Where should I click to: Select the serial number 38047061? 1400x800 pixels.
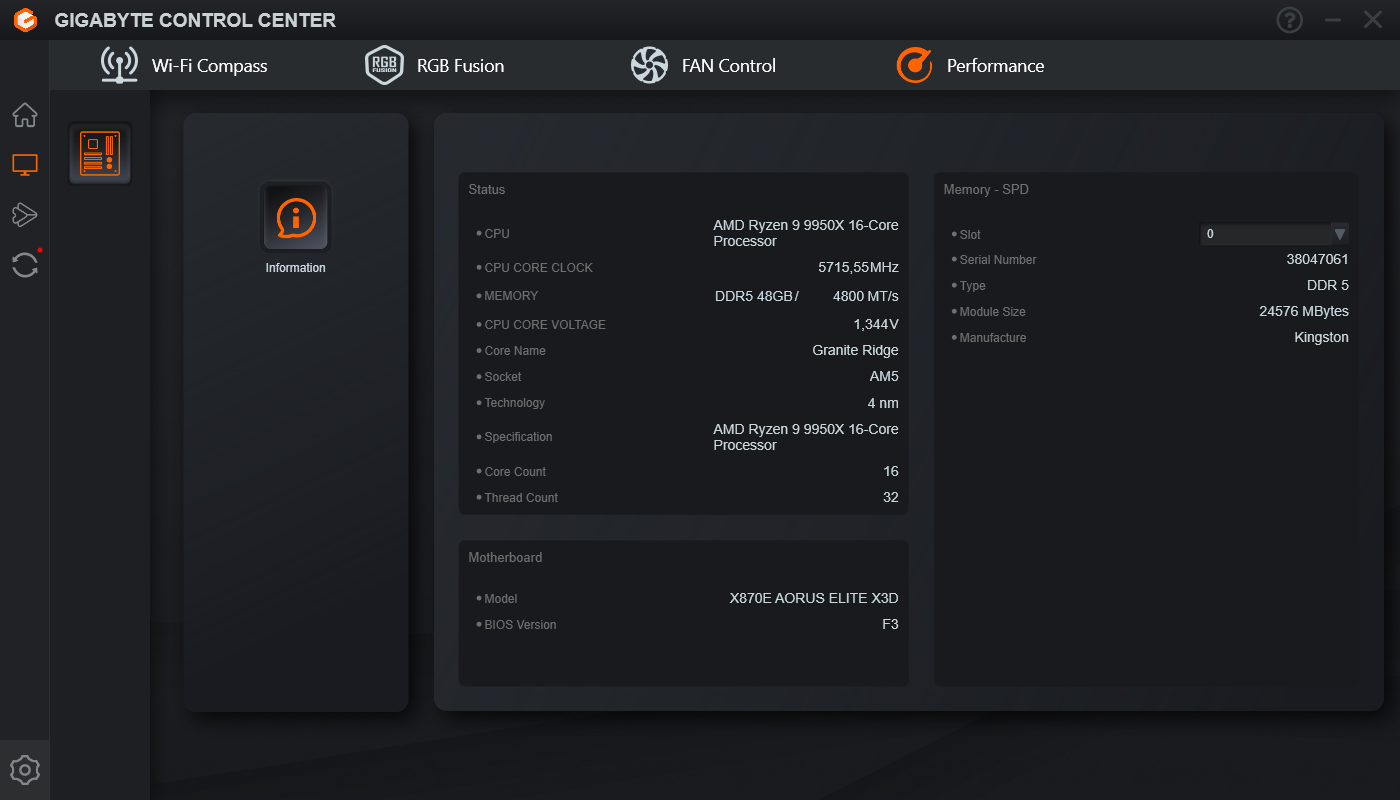1317,259
